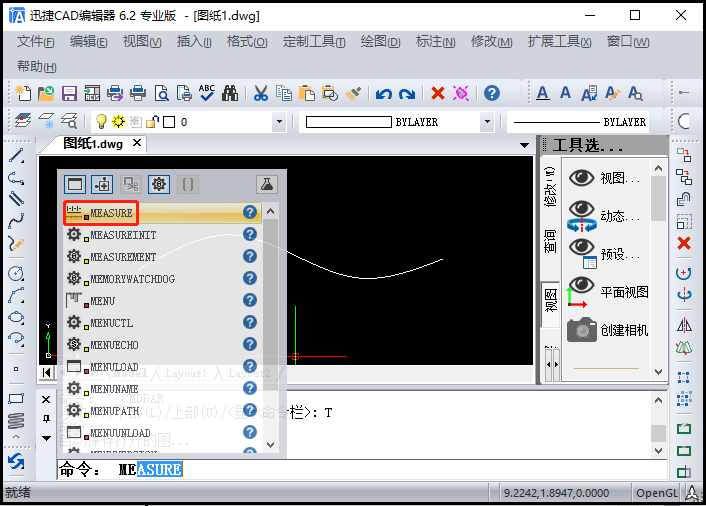The height and width of the screenshot is (506, 706).
Task: Select MENULOAD from suggestion list
Action: 162,366
